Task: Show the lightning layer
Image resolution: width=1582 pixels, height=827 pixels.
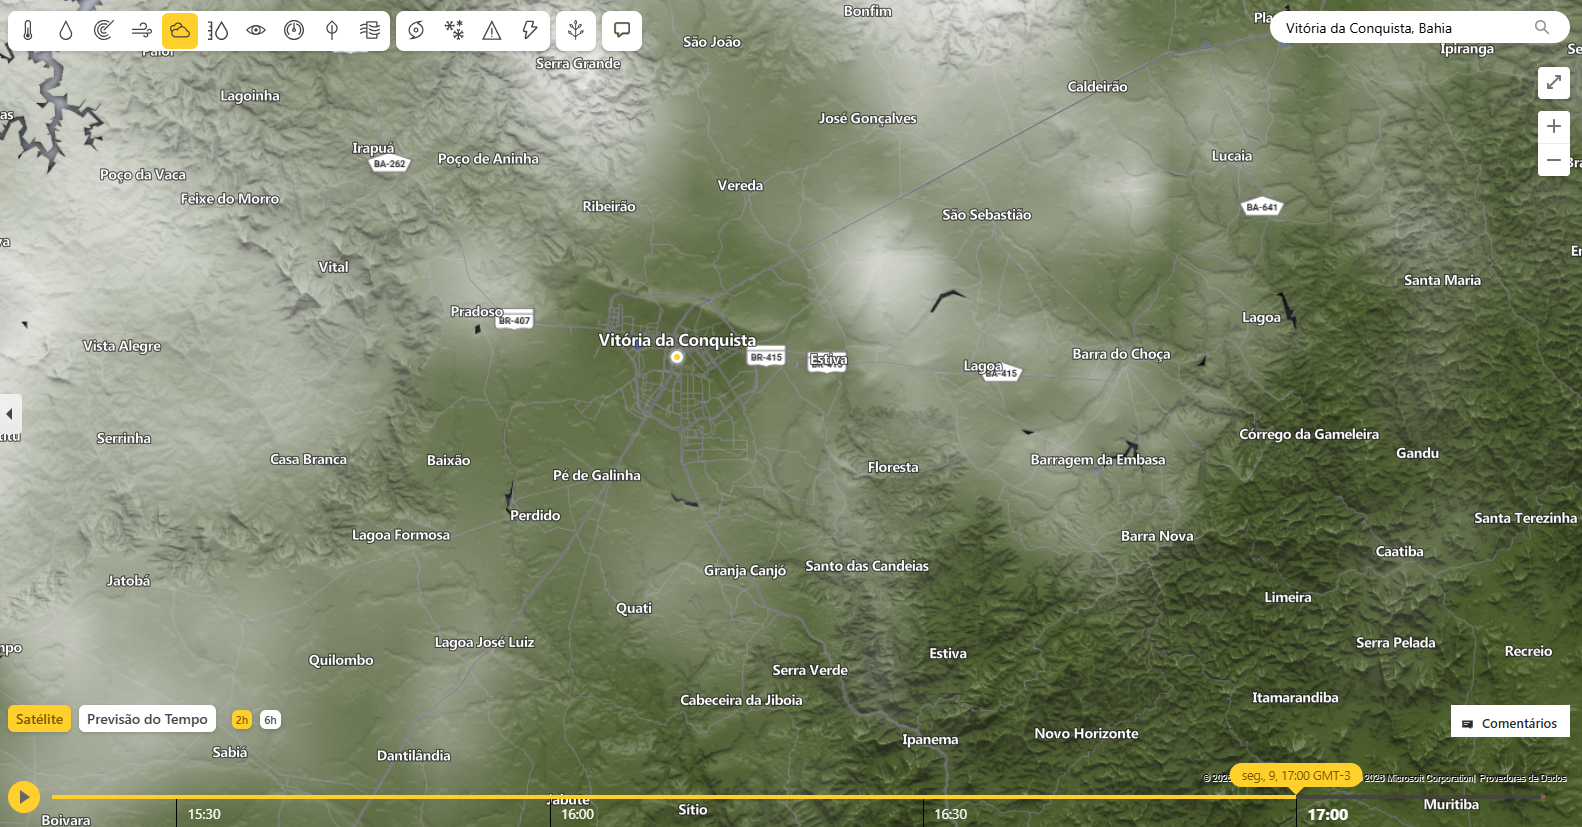Action: tap(530, 31)
